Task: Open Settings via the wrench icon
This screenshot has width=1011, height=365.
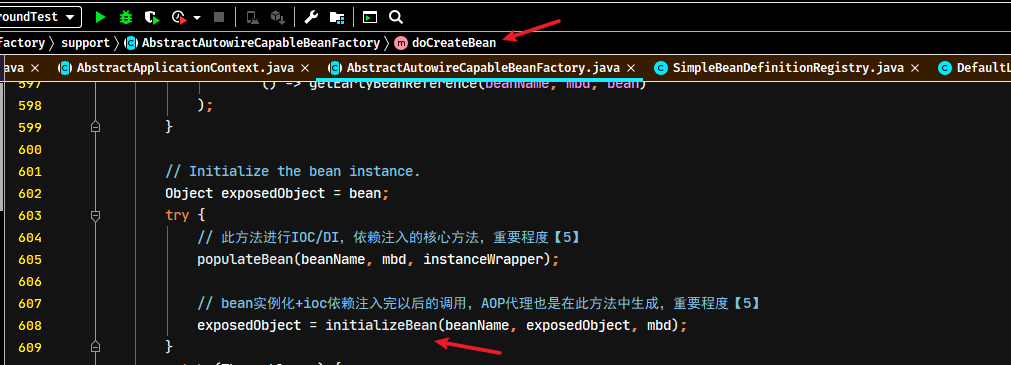Action: point(311,17)
